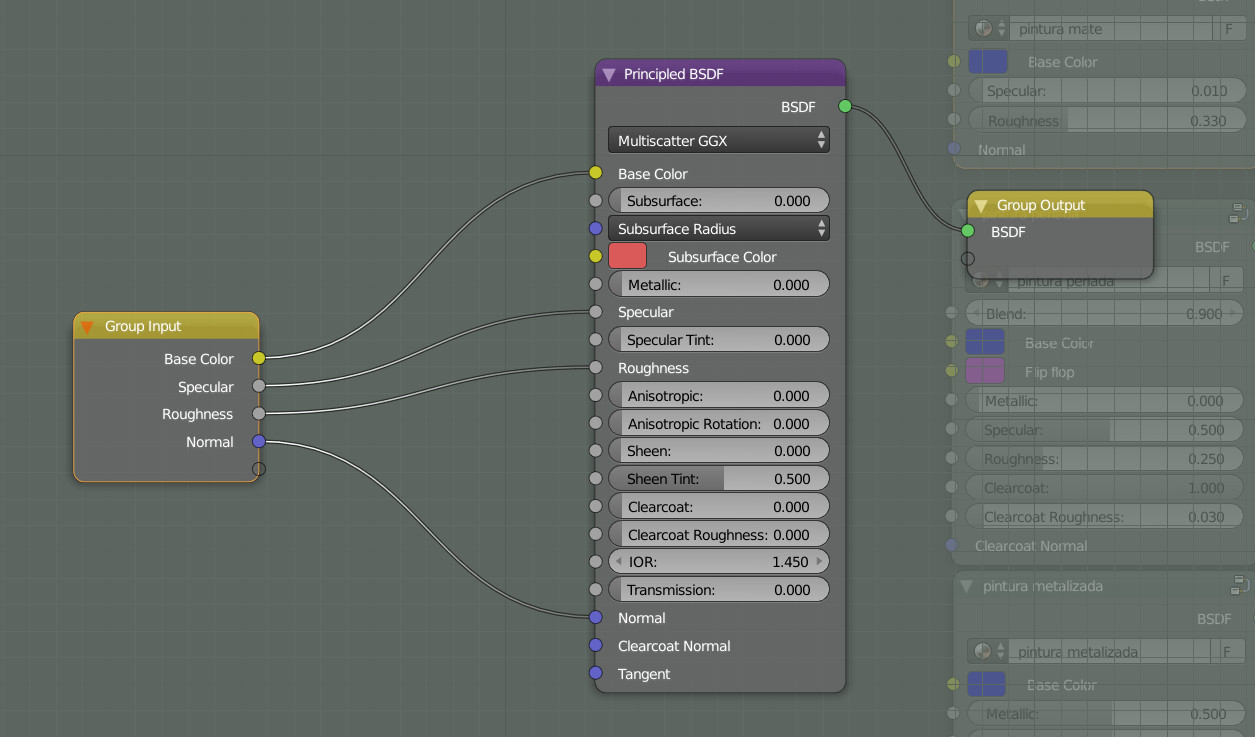Image resolution: width=1255 pixels, height=737 pixels.
Task: Toggle fake user F for pintura metalizada
Action: (1228, 652)
